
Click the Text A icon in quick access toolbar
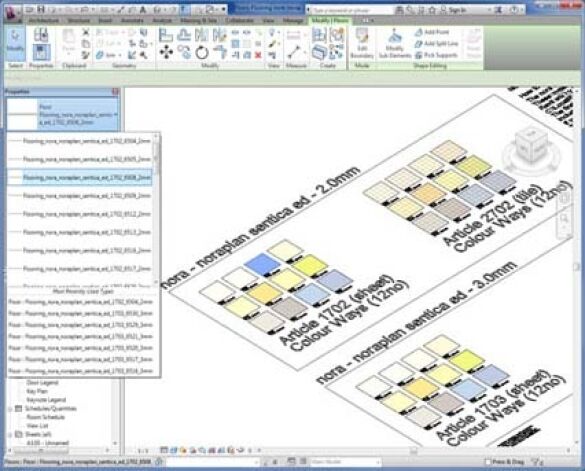pyautogui.click(x=143, y=10)
